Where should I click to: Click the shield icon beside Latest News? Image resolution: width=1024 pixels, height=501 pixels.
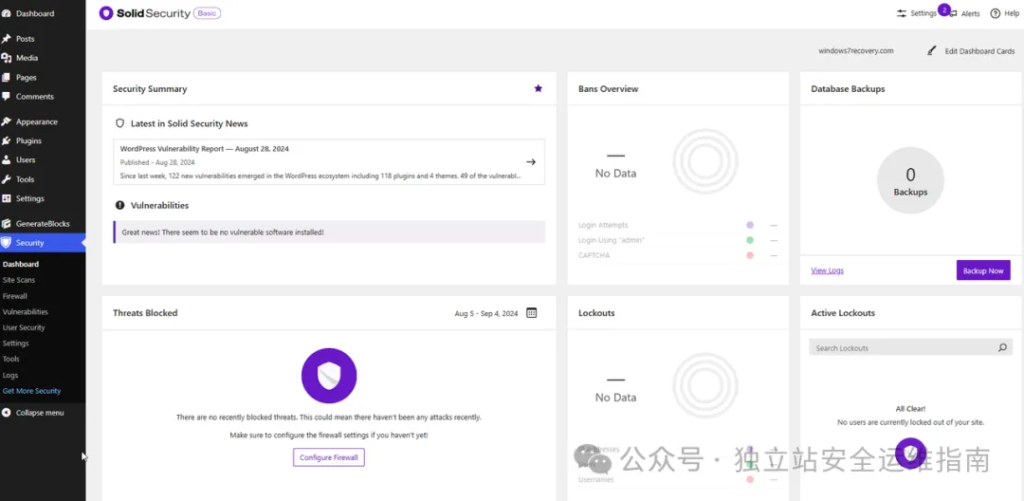(120, 123)
